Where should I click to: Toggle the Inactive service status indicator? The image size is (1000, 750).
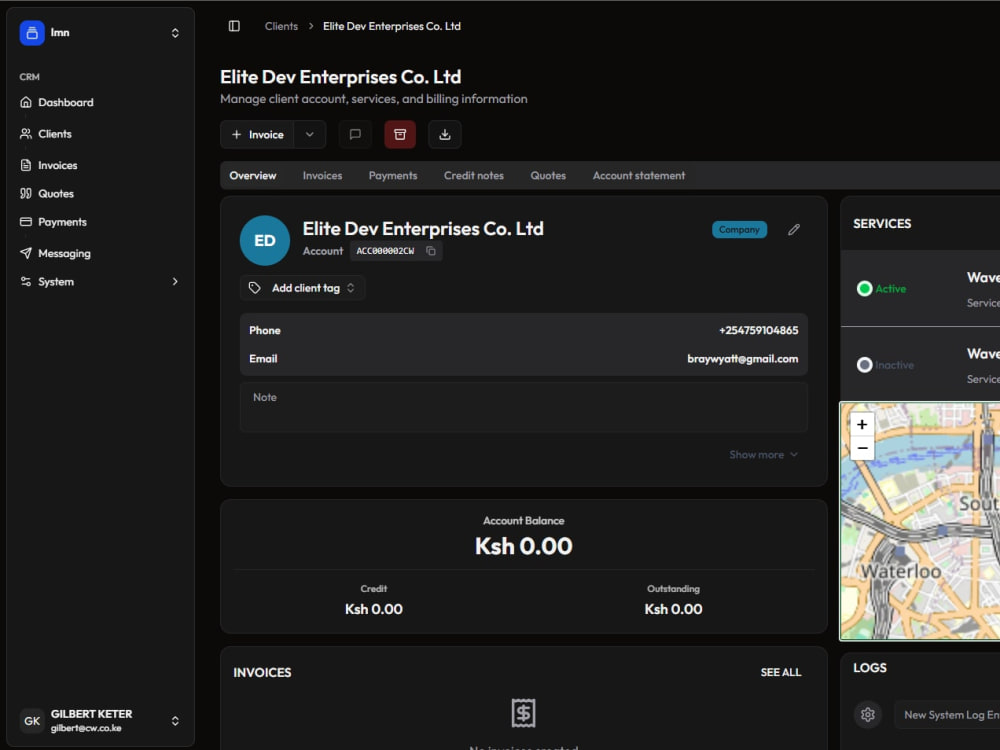865,365
